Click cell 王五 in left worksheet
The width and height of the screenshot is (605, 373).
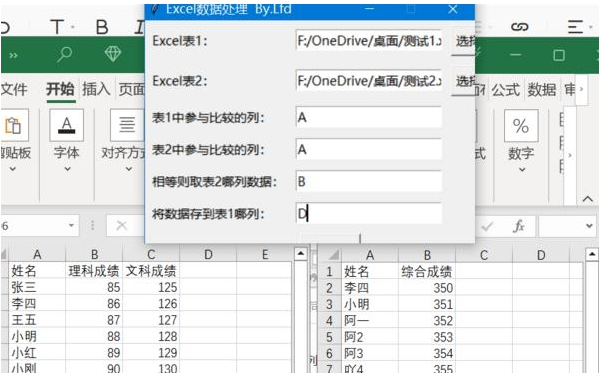(37, 320)
